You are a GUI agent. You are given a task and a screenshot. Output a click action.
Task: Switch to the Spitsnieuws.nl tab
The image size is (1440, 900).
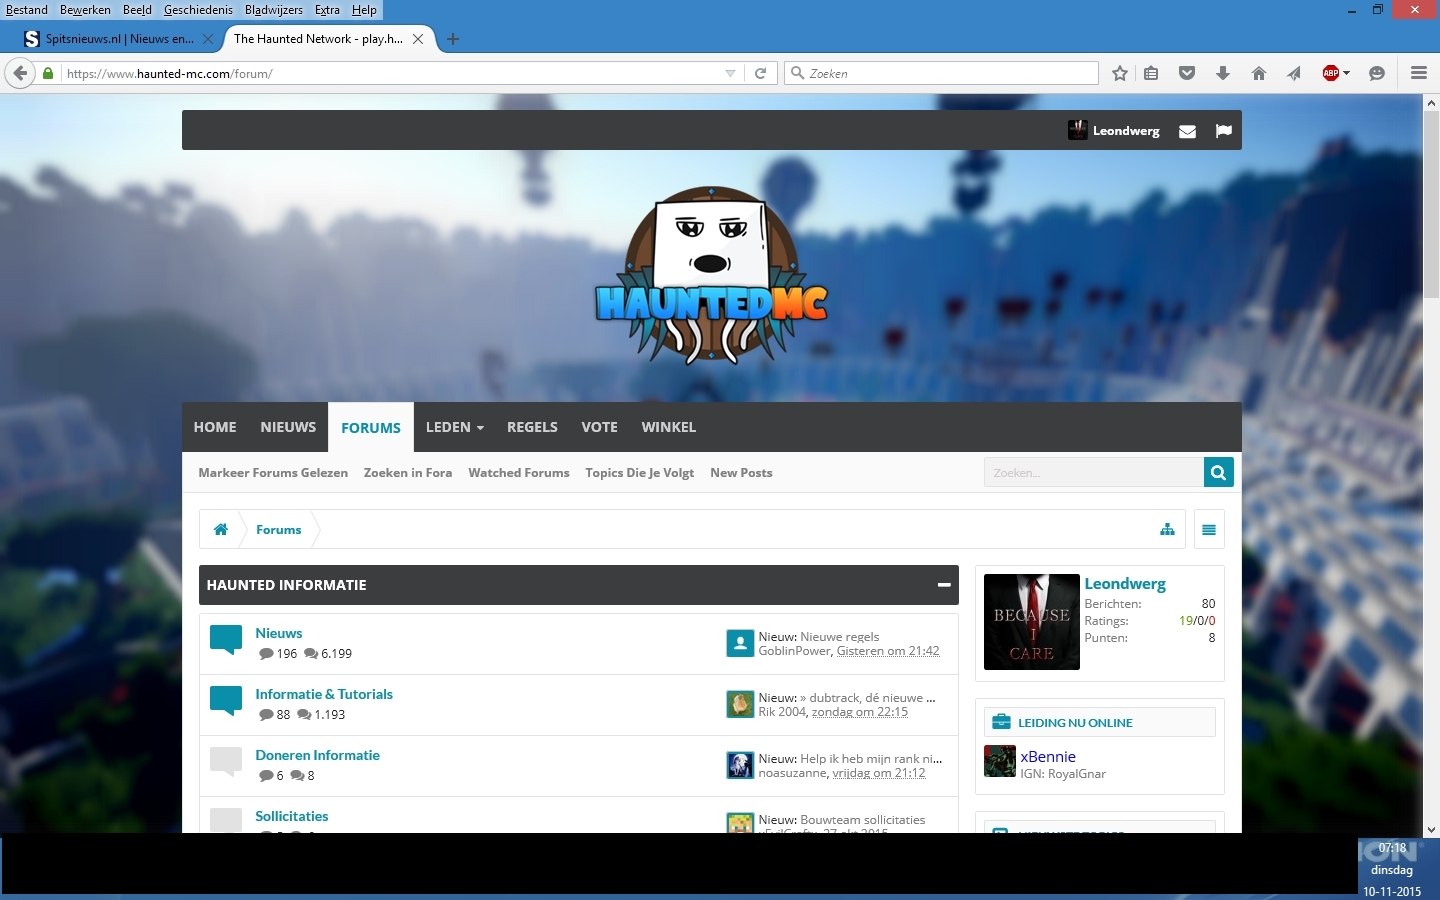[x=118, y=39]
